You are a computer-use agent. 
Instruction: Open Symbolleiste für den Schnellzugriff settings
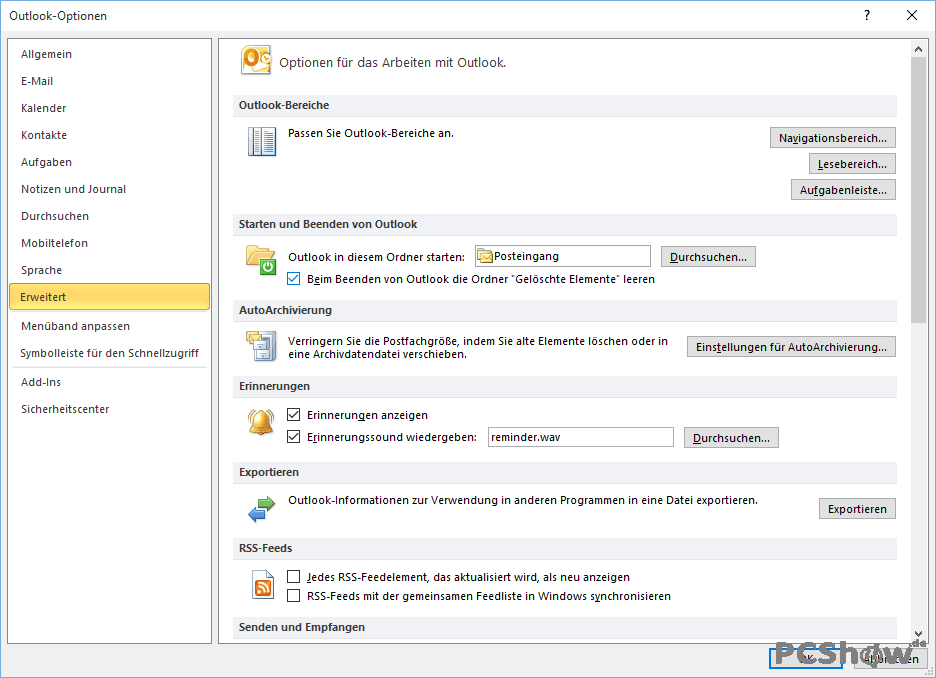click(x=110, y=353)
